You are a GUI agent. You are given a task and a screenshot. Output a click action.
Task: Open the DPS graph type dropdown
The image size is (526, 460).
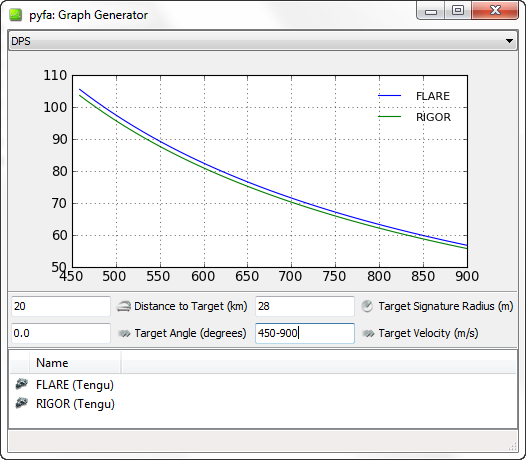[263, 41]
